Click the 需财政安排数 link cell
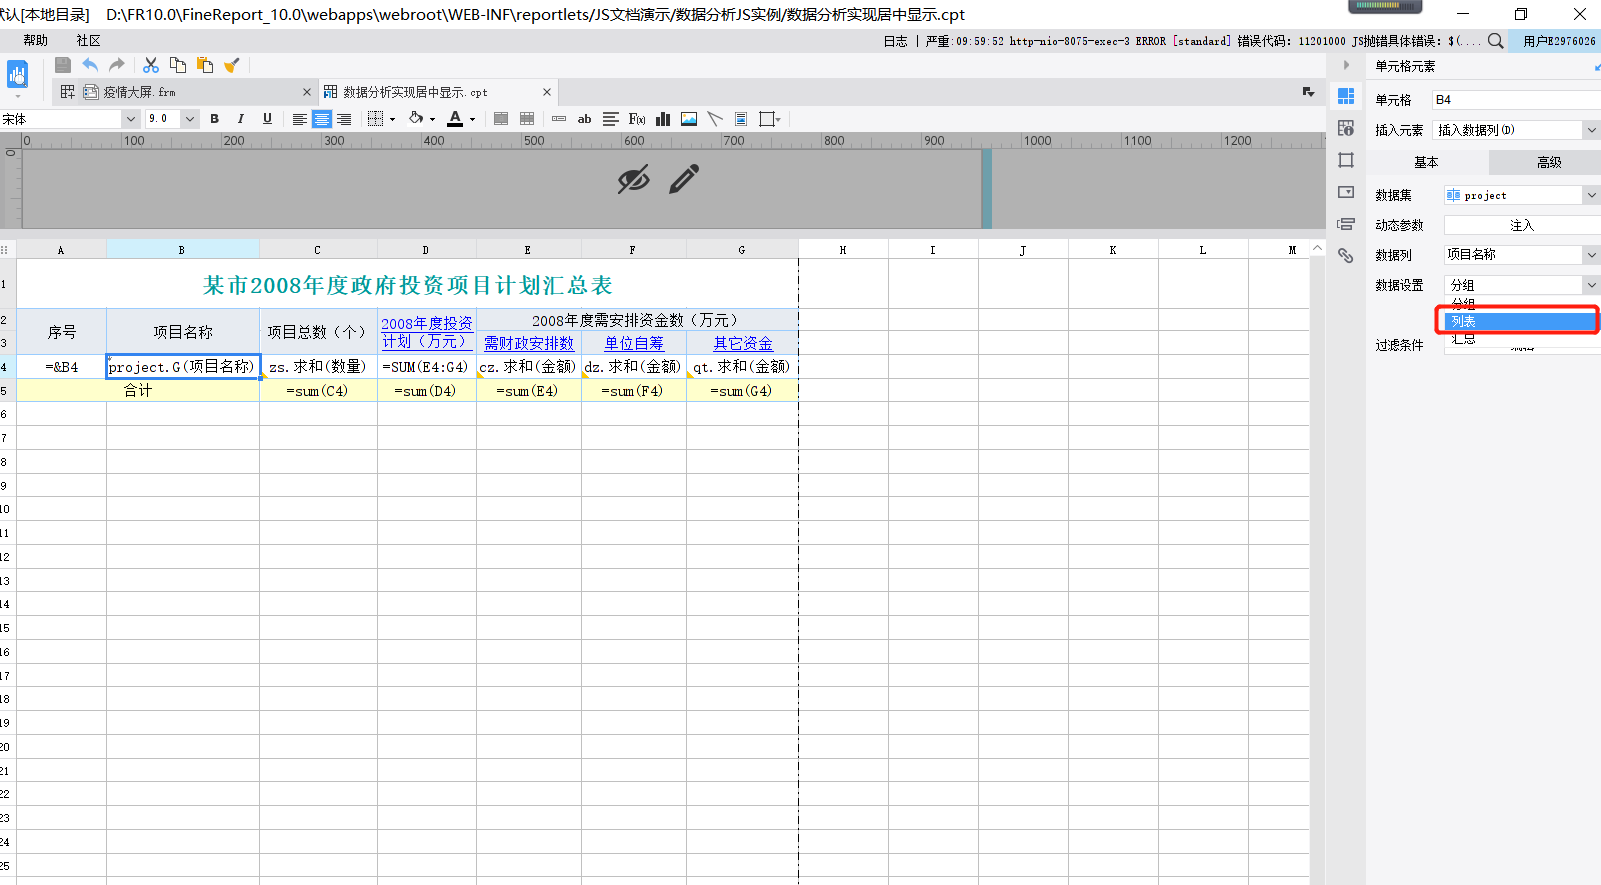 [x=529, y=343]
